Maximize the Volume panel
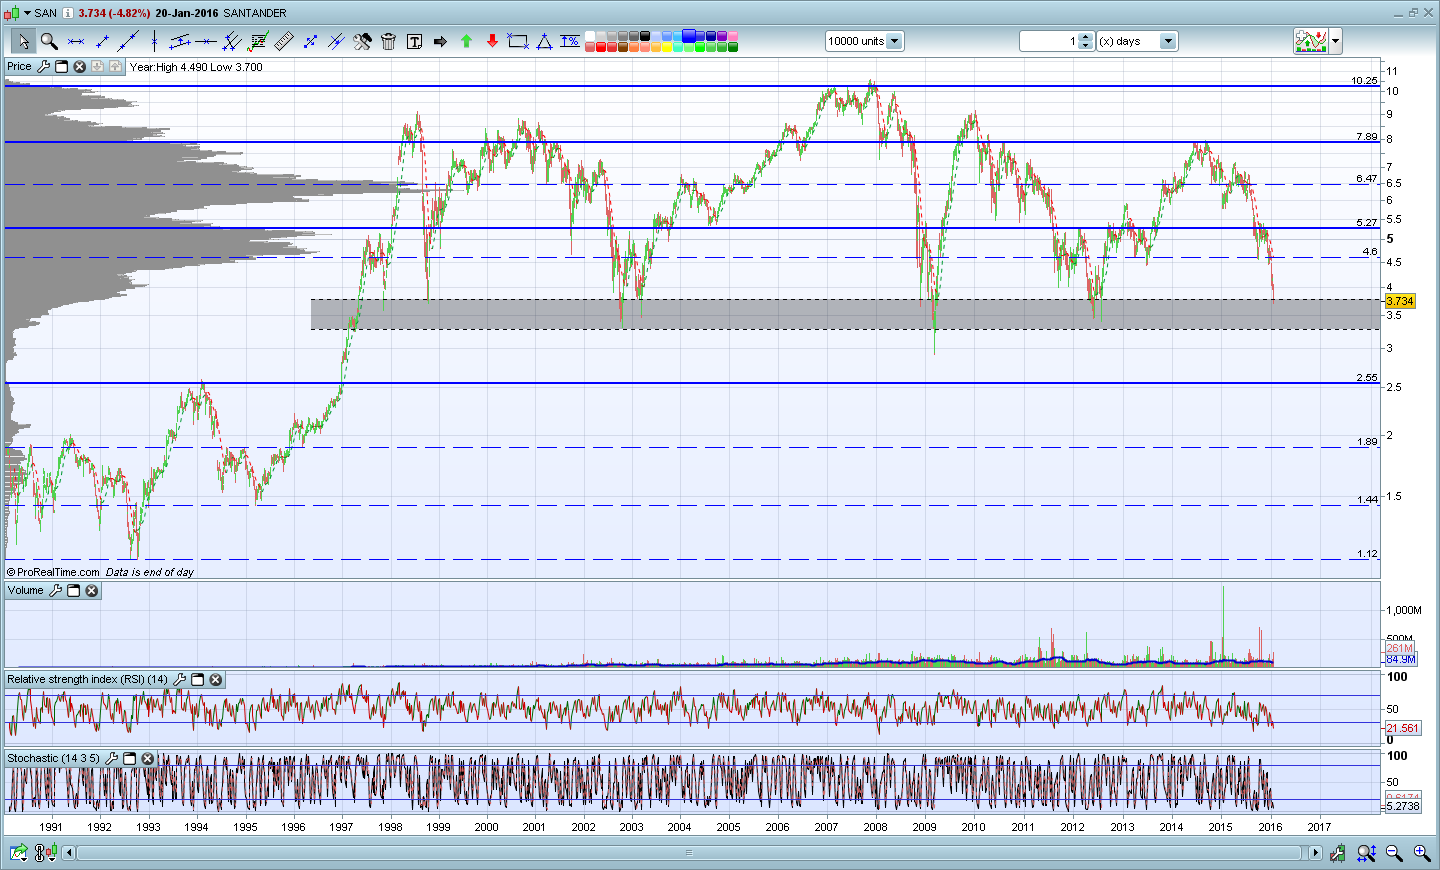 (73, 591)
